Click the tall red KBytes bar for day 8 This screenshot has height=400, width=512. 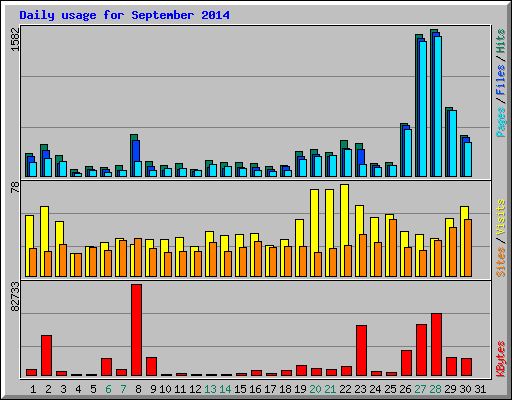point(136,330)
